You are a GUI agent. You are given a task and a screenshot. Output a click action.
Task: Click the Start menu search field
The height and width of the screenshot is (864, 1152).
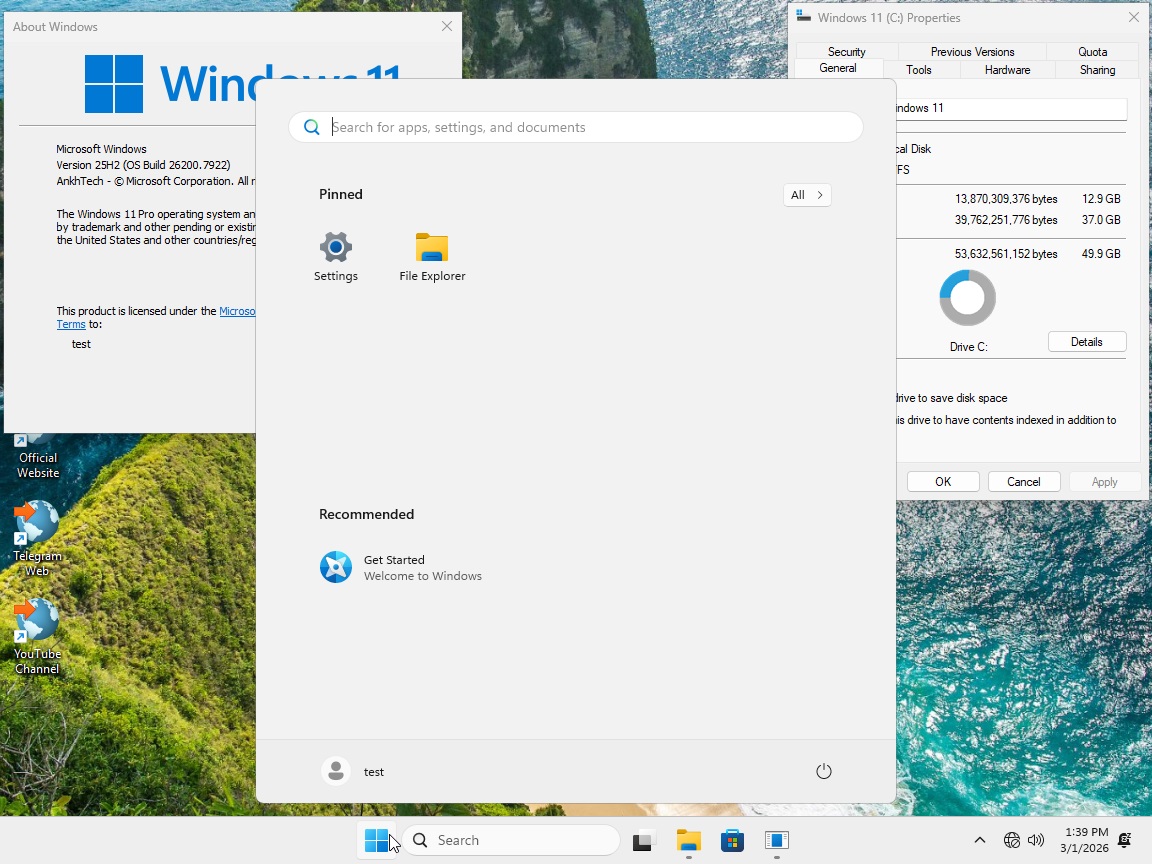pos(575,127)
